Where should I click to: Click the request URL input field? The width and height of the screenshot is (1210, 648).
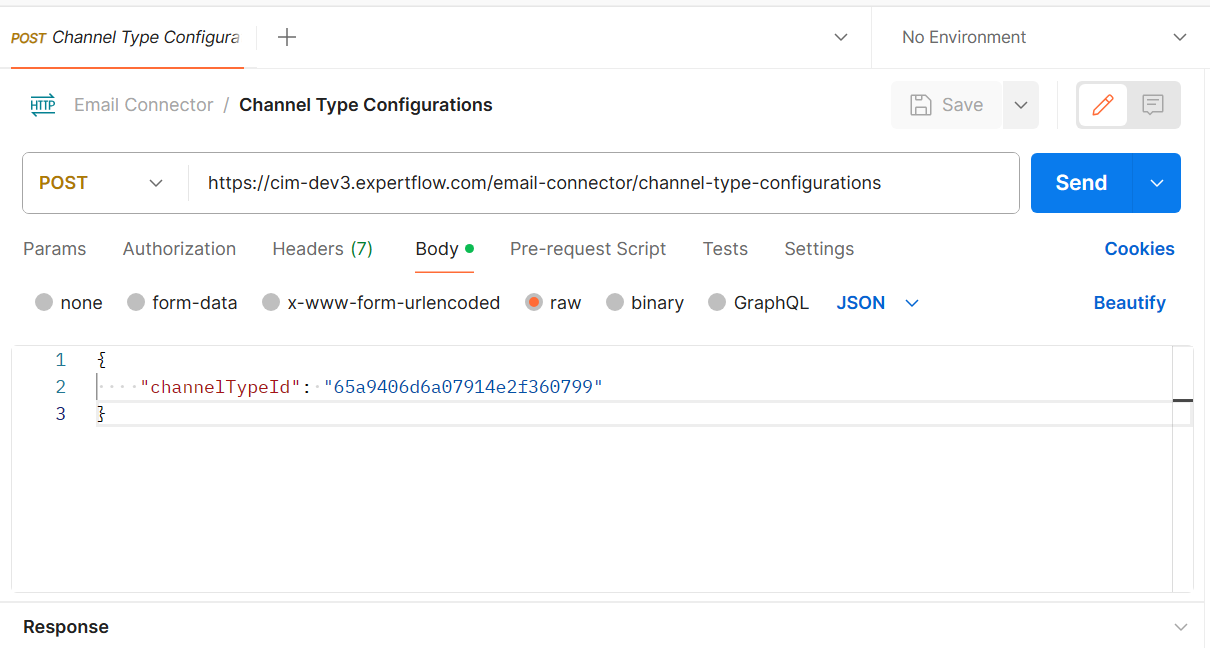point(600,183)
